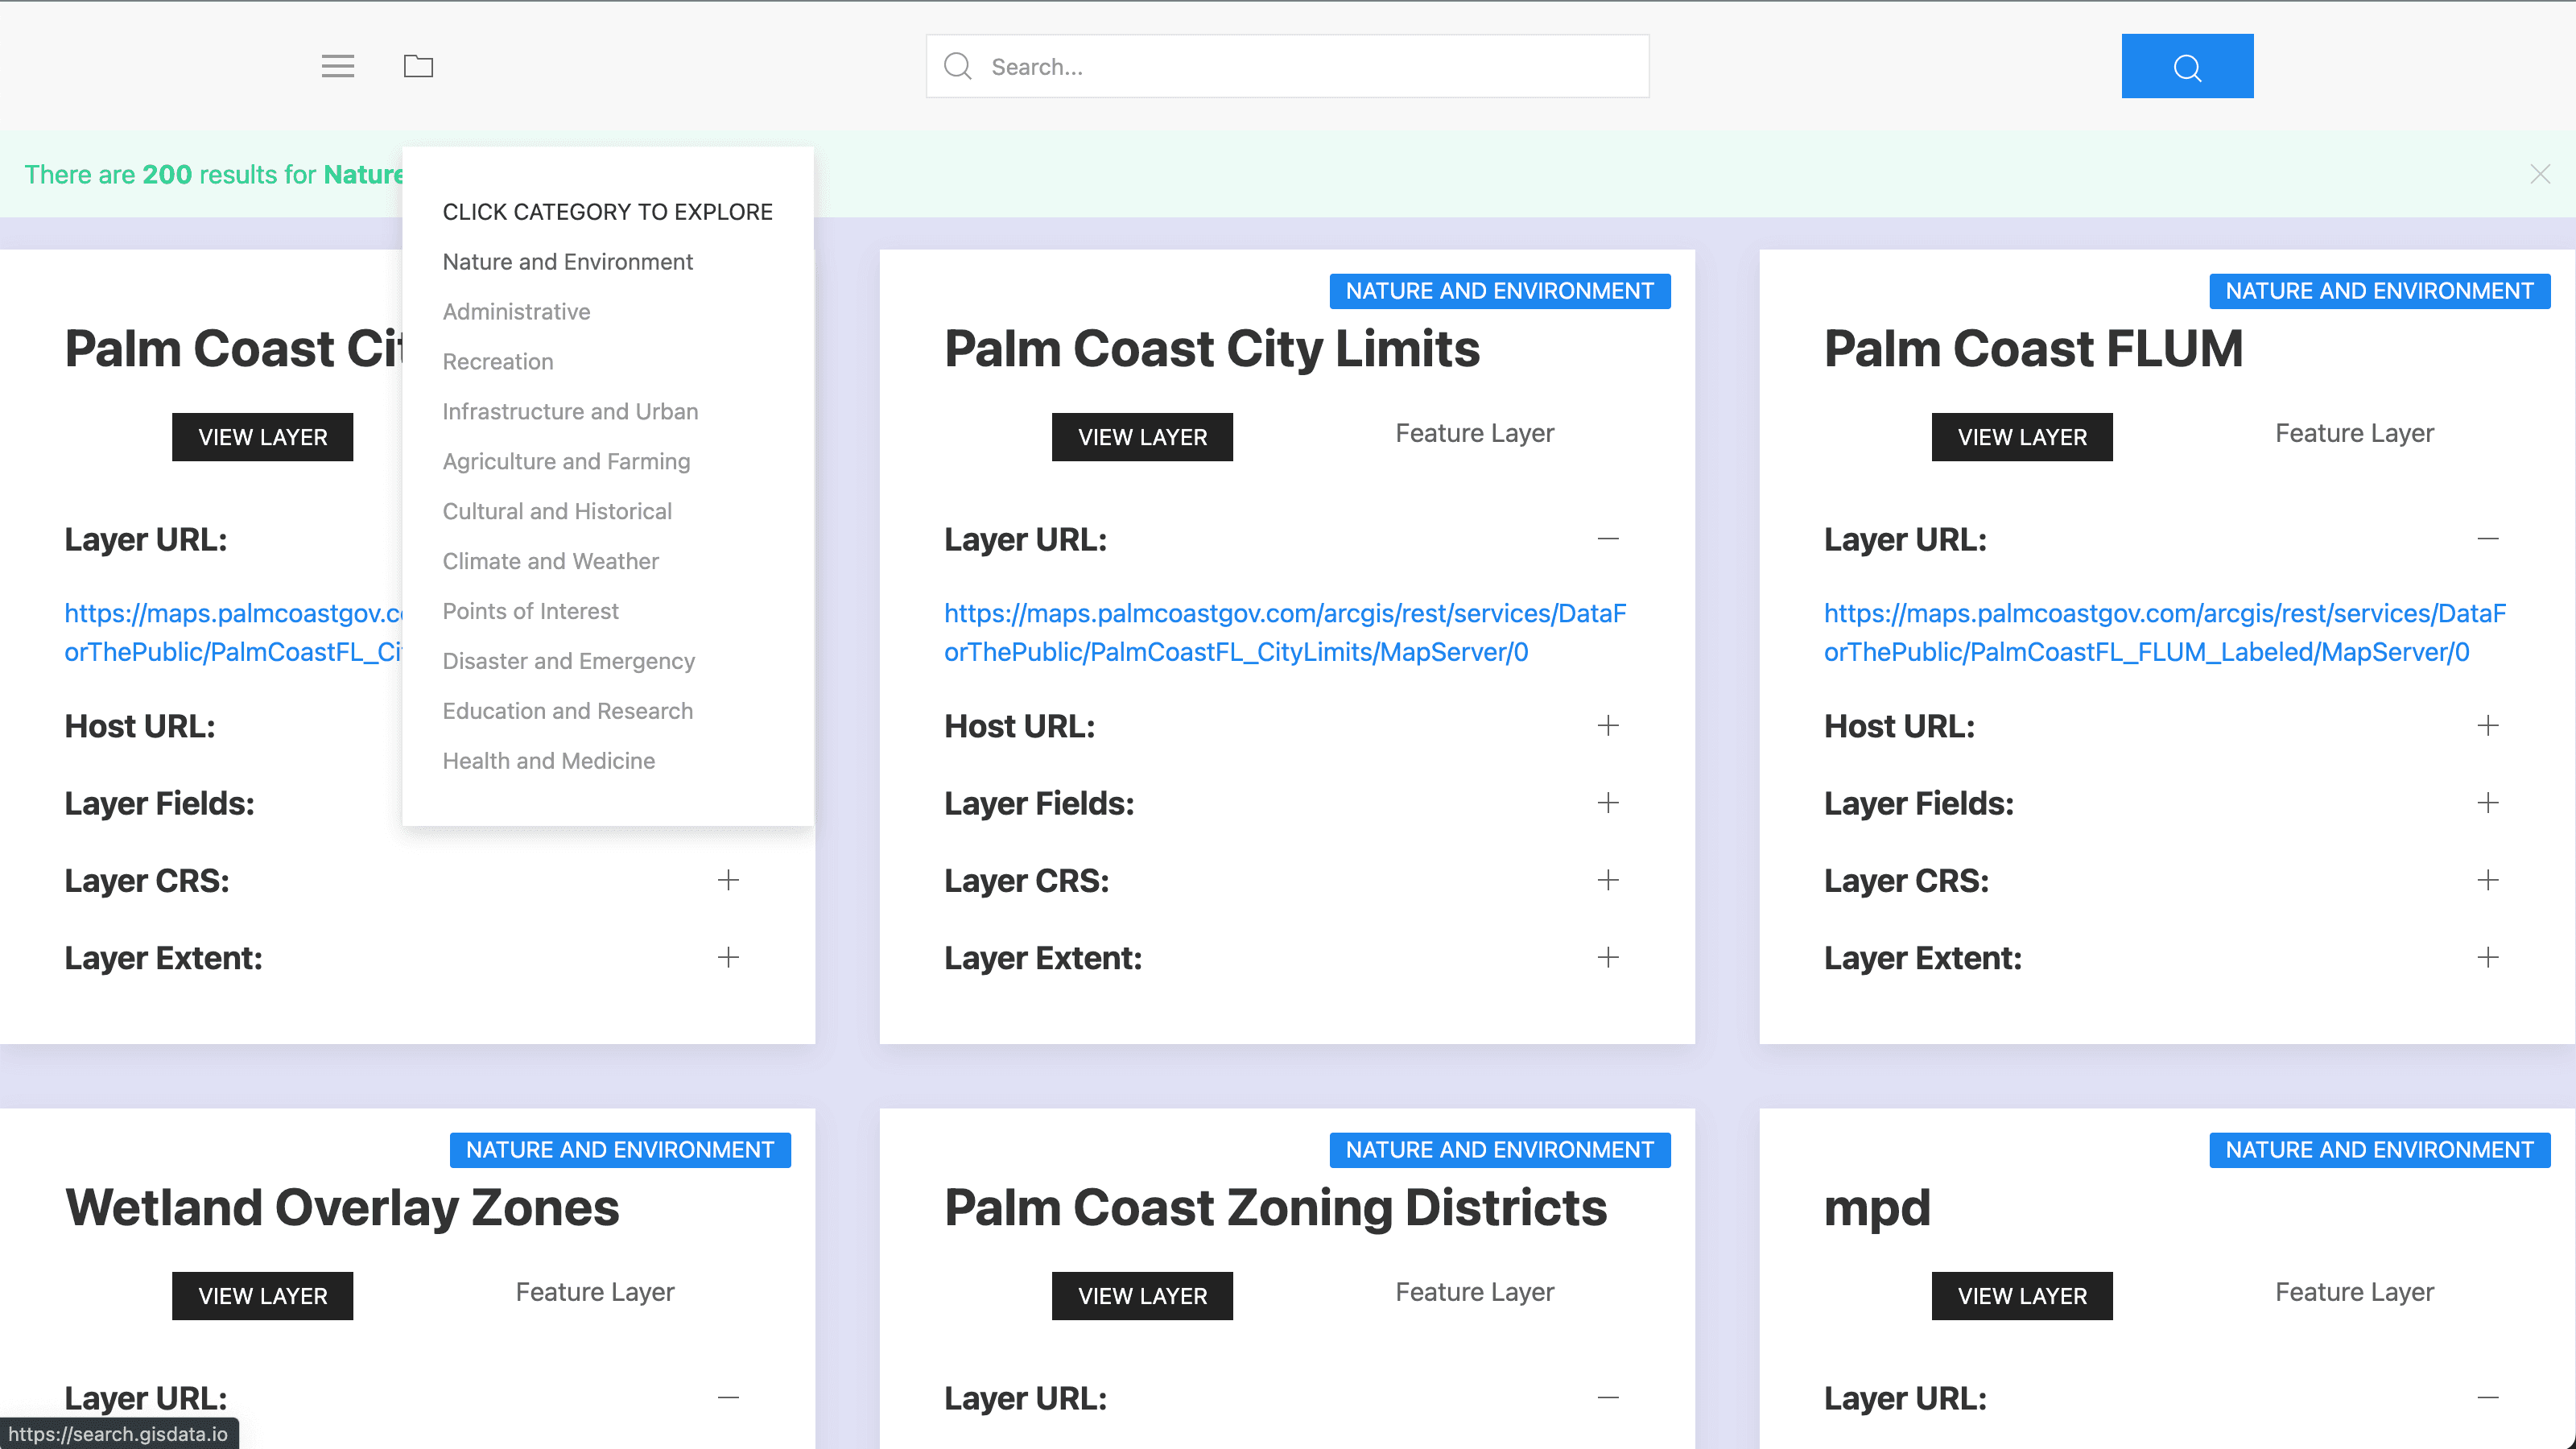Select Infrastructure and Urban category

(570, 411)
